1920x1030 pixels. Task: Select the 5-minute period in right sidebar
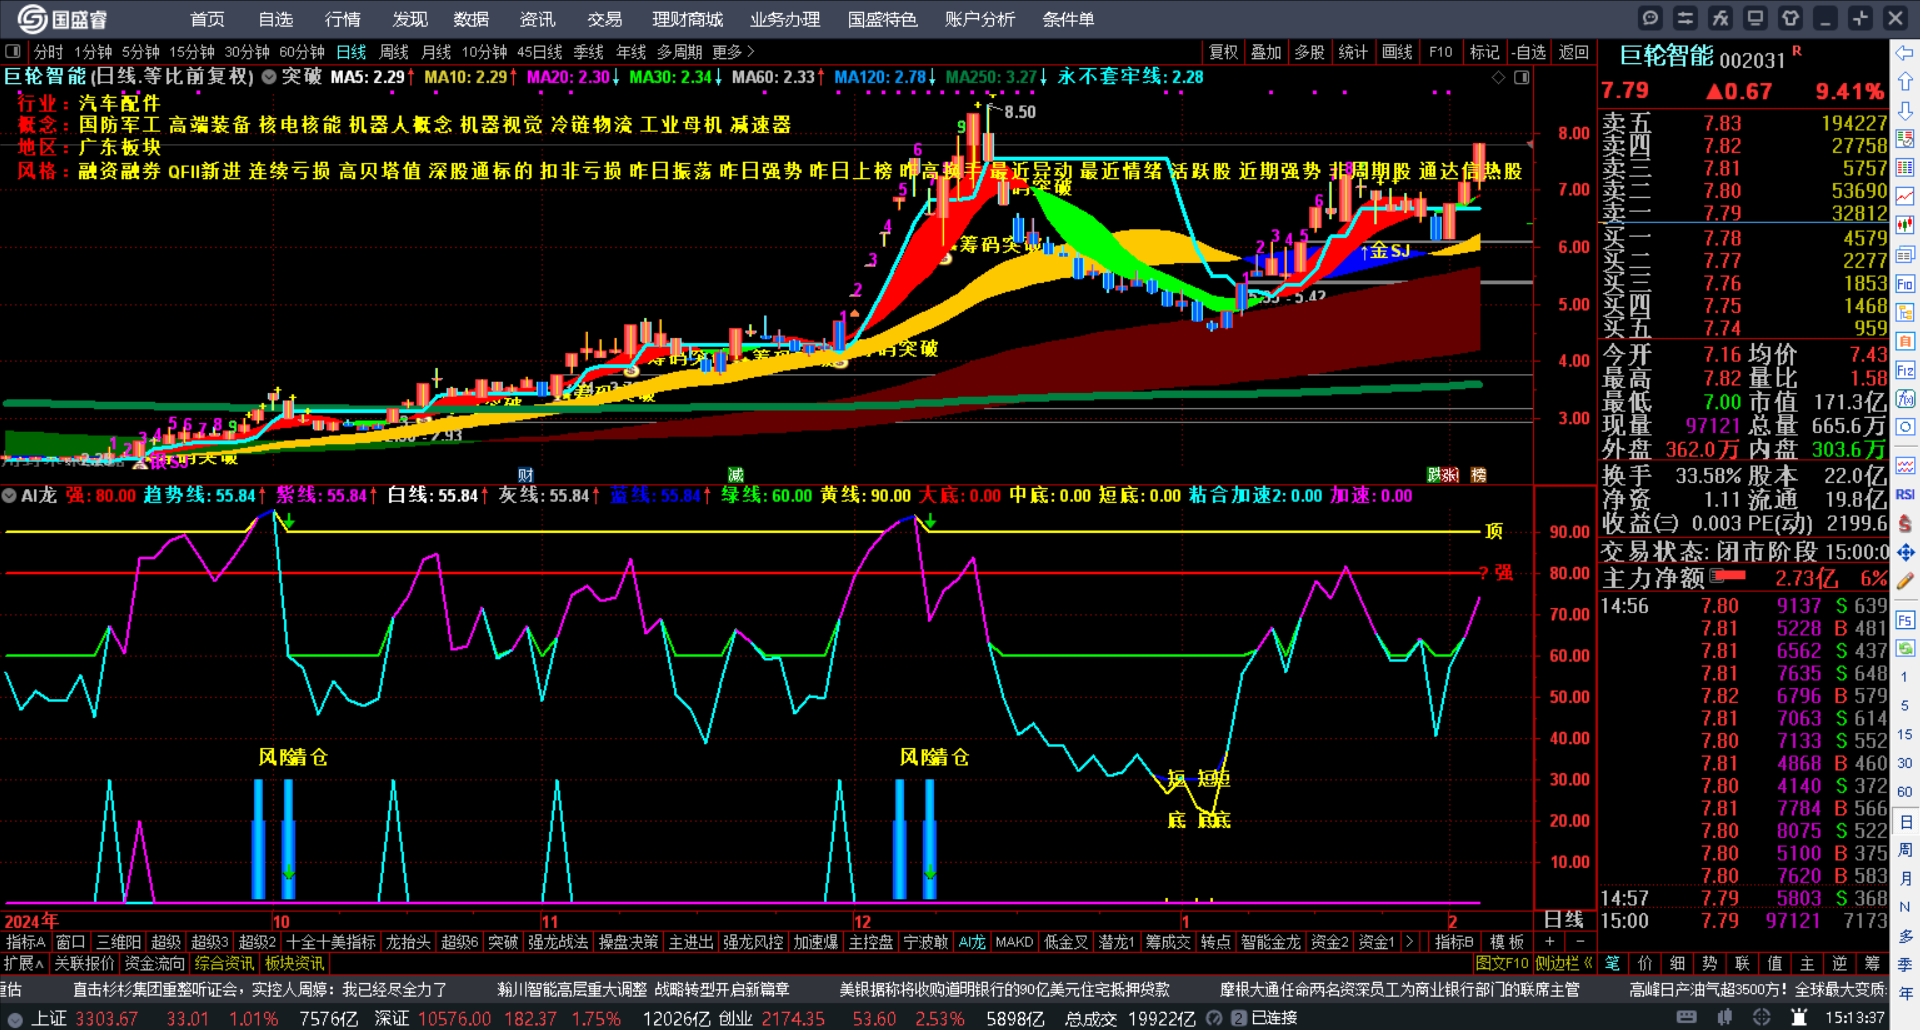1905,706
